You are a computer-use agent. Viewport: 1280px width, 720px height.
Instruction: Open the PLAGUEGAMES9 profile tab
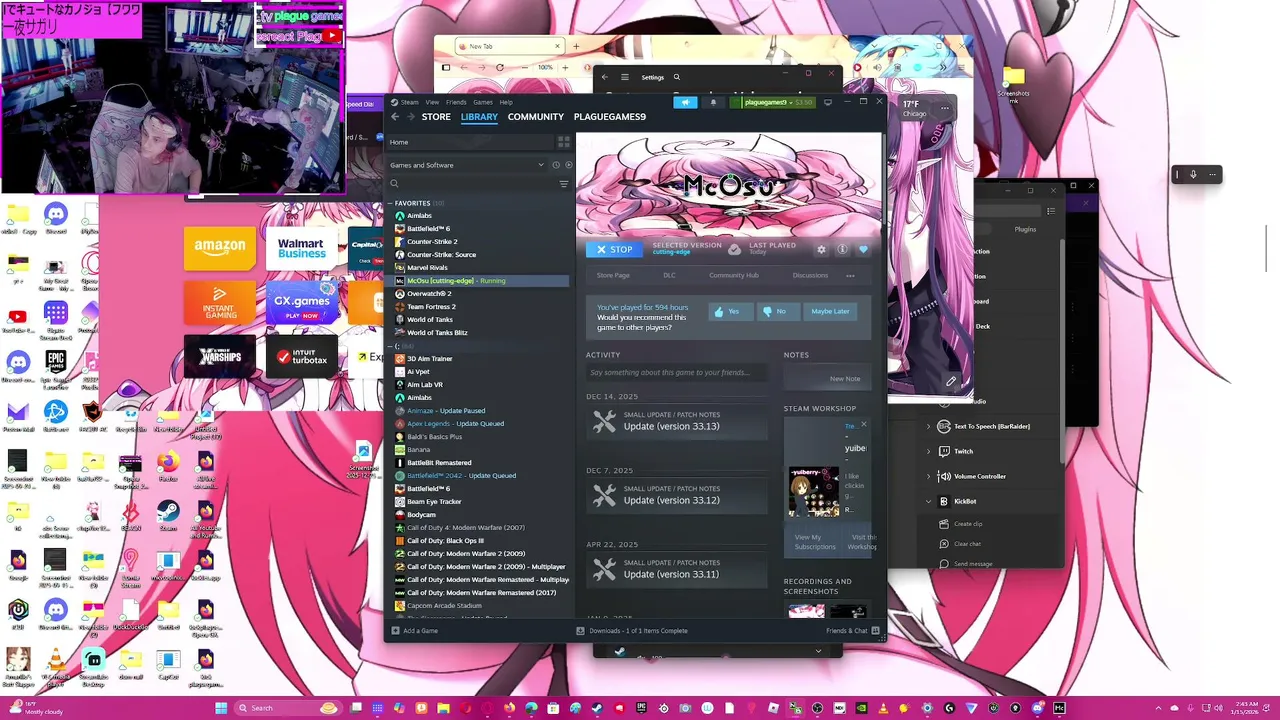click(x=610, y=117)
